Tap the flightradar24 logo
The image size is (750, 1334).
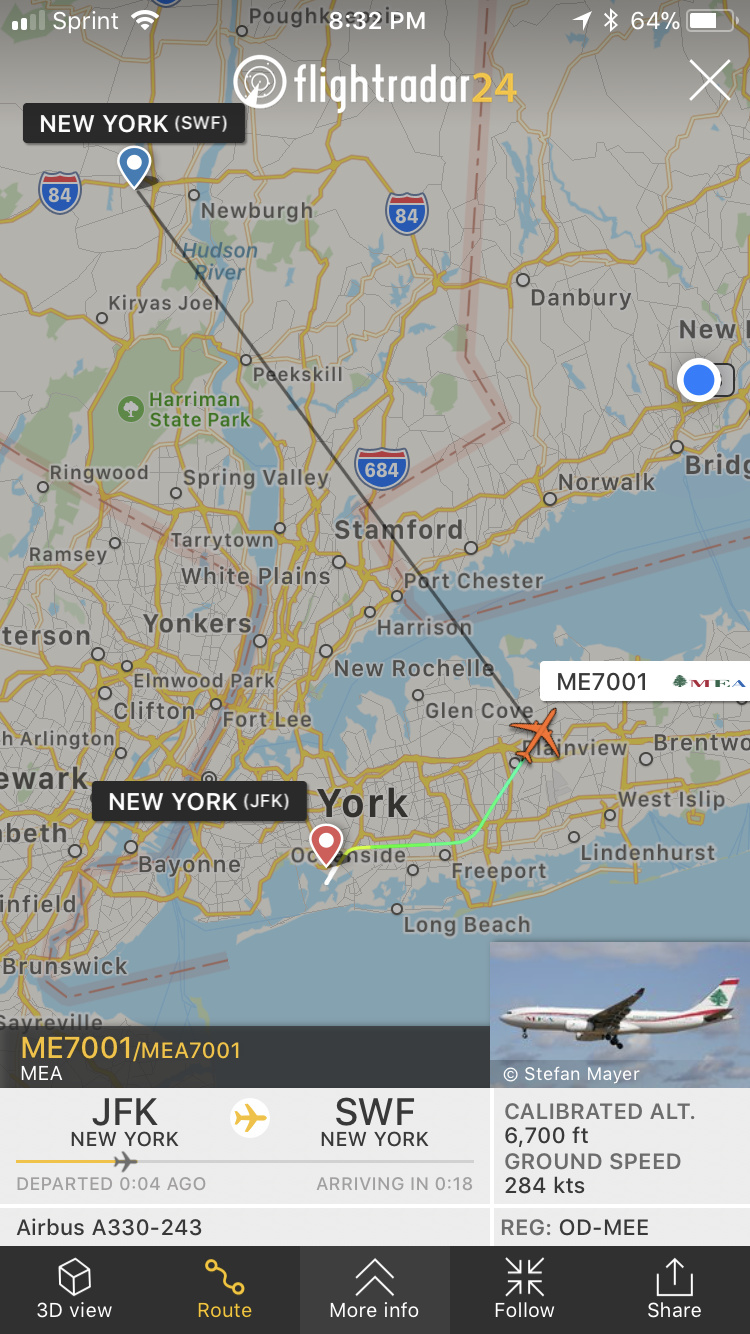tap(375, 84)
